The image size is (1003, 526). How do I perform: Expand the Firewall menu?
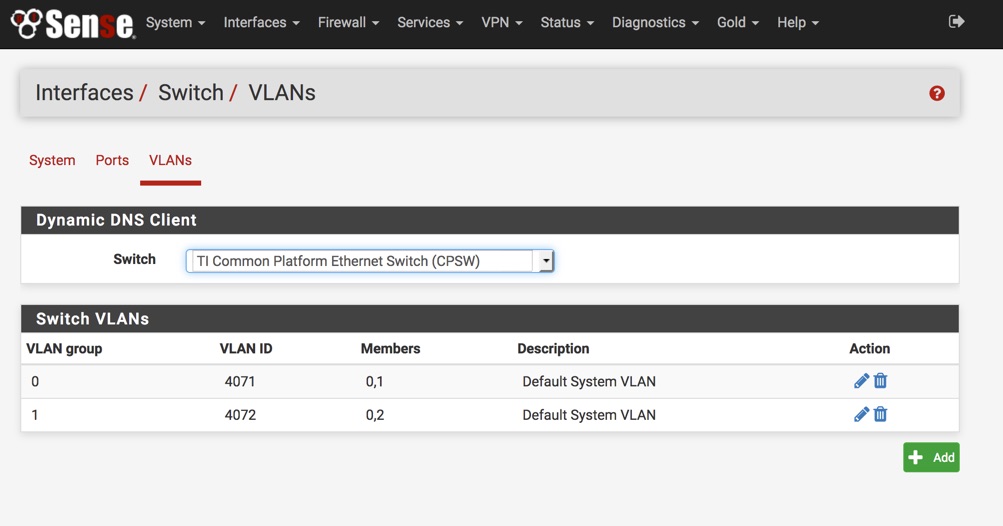[348, 22]
